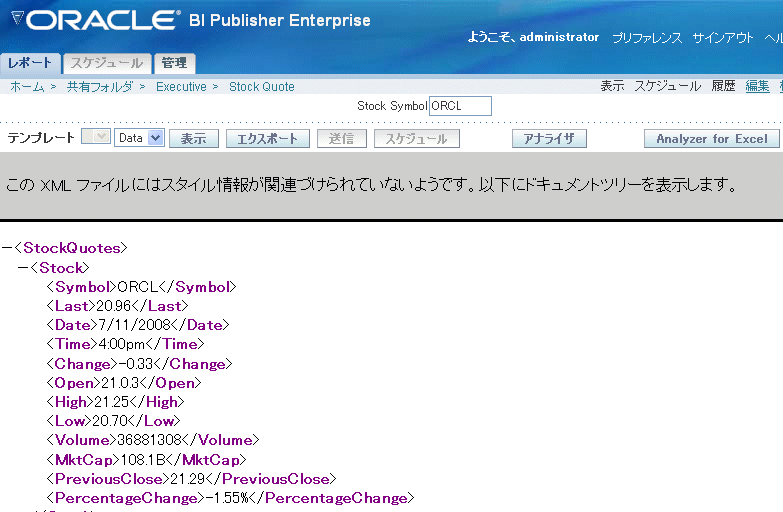Screen dimensions: 783x512
Task: Click Stock Quote breadcrumb link
Action: coord(262,86)
